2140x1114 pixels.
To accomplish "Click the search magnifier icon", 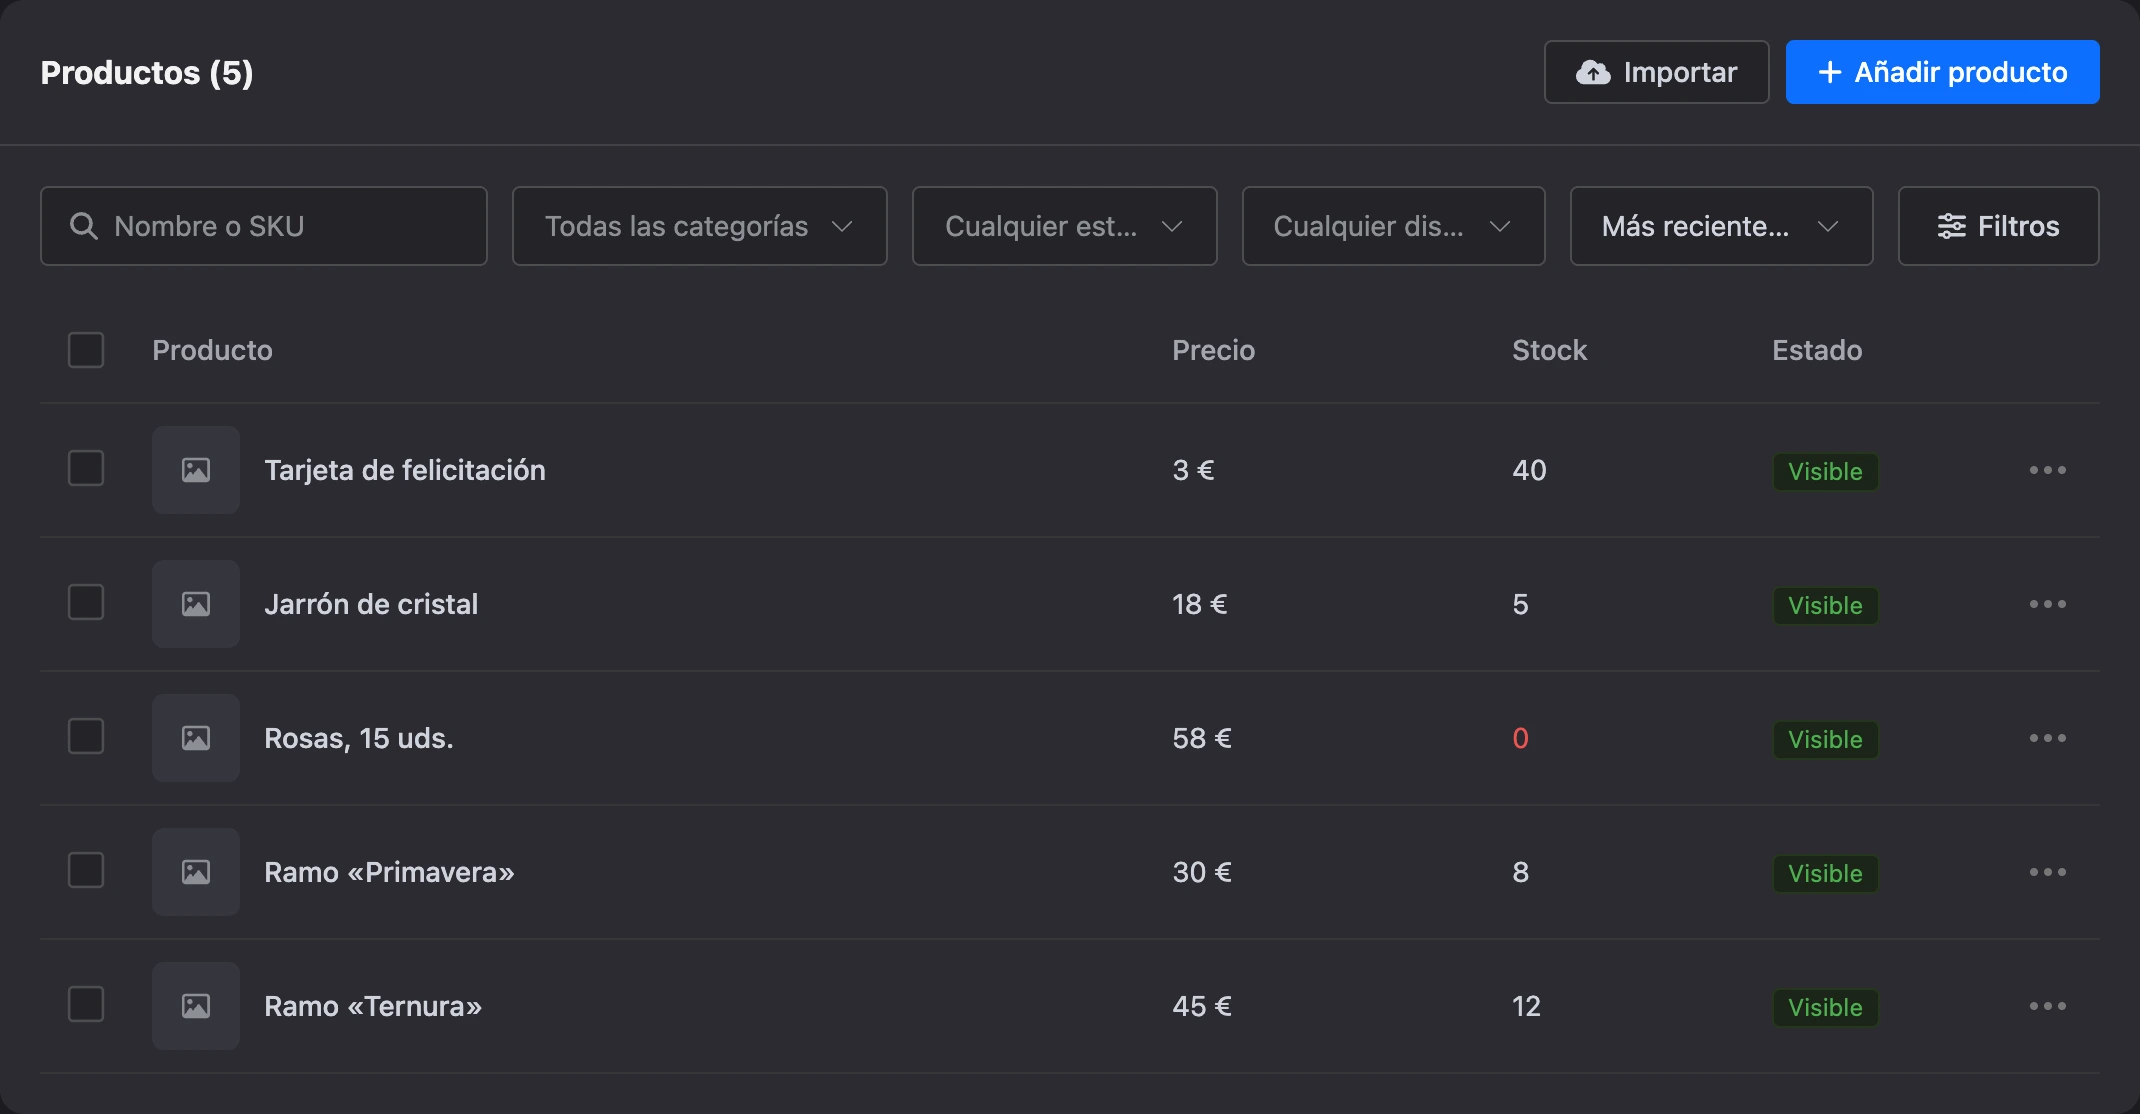I will pyautogui.click(x=84, y=226).
